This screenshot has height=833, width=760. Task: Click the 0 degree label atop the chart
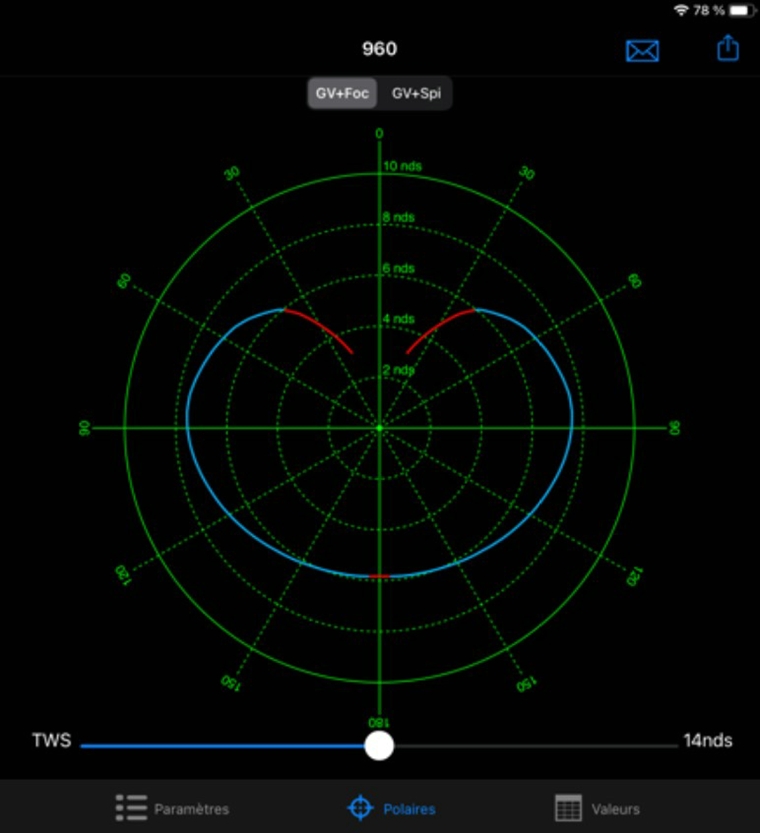(379, 133)
